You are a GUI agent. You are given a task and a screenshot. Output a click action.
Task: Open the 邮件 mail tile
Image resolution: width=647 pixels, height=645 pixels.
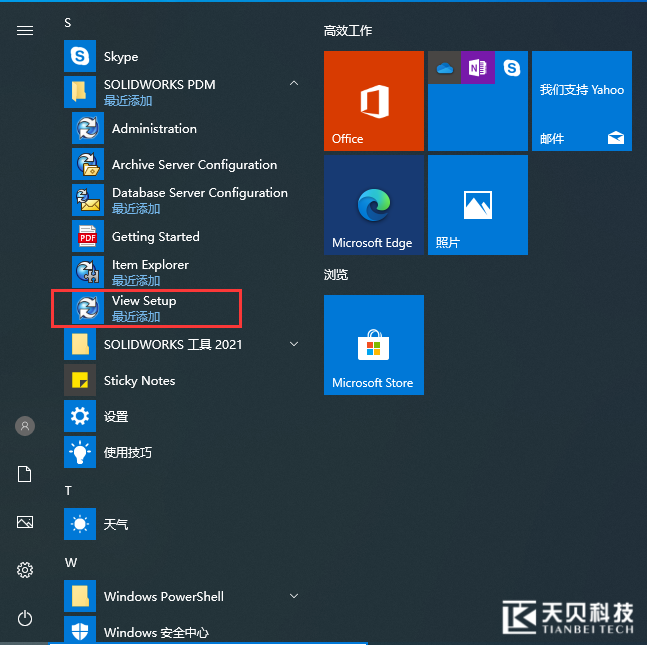point(582,101)
